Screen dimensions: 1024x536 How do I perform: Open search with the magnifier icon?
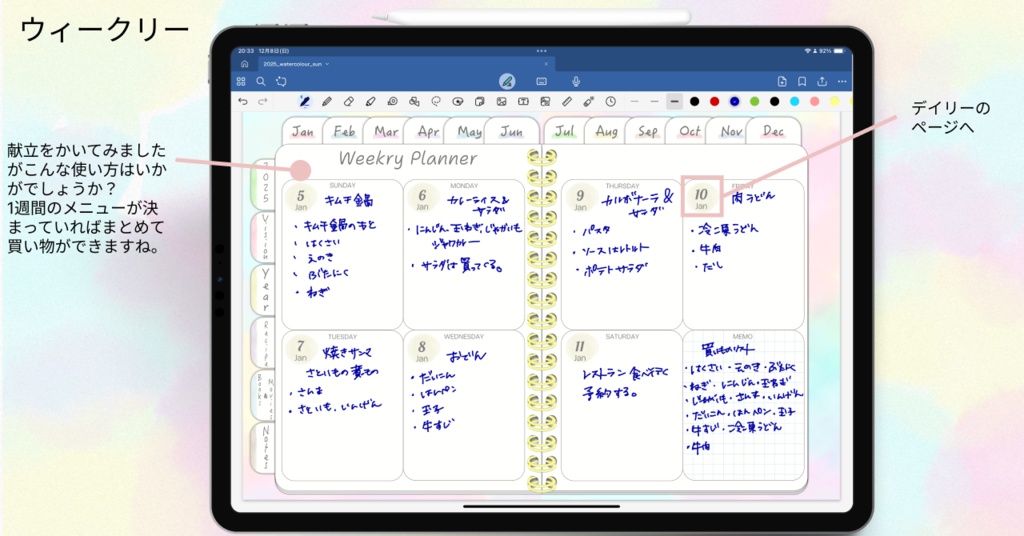(261, 82)
